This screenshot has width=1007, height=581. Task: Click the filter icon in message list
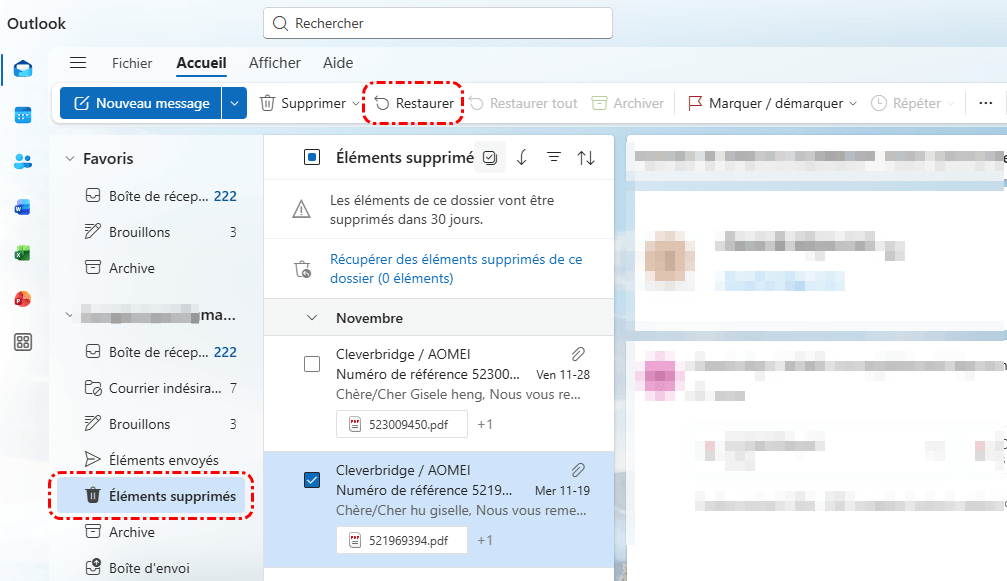(x=553, y=157)
